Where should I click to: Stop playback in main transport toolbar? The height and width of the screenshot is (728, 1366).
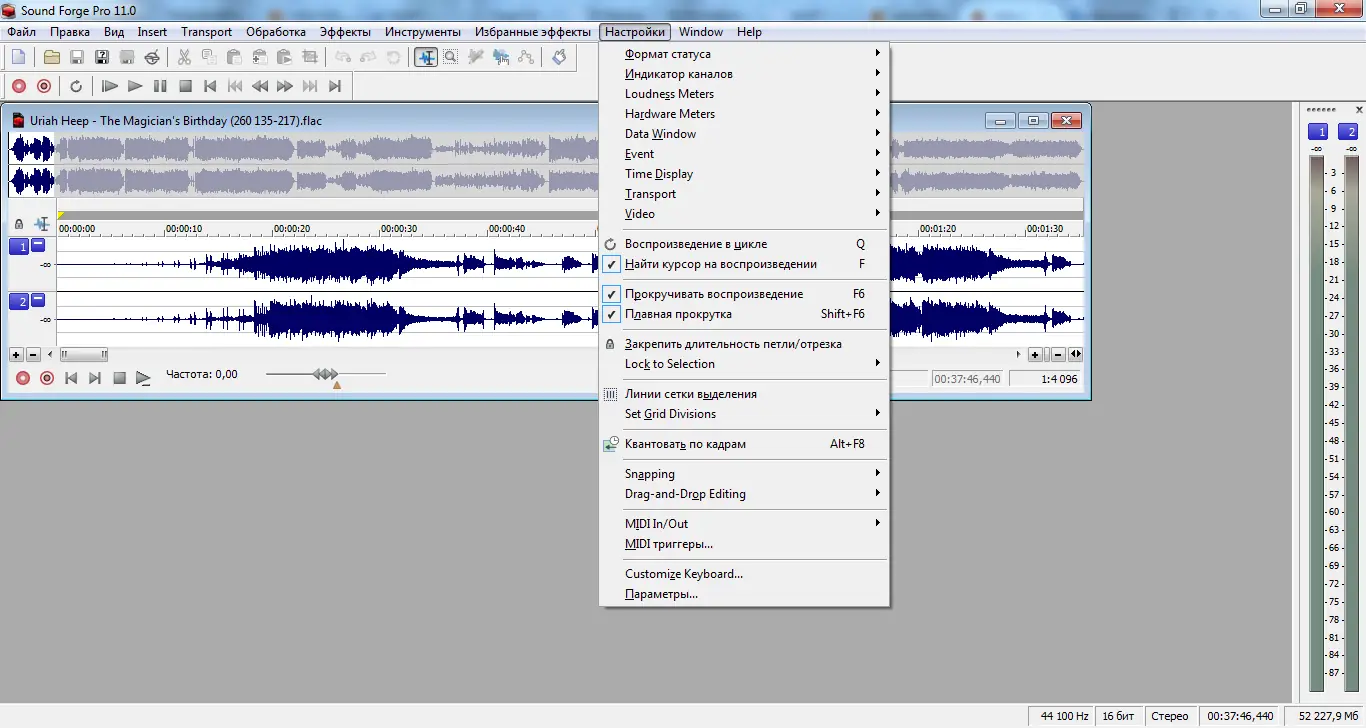185,86
